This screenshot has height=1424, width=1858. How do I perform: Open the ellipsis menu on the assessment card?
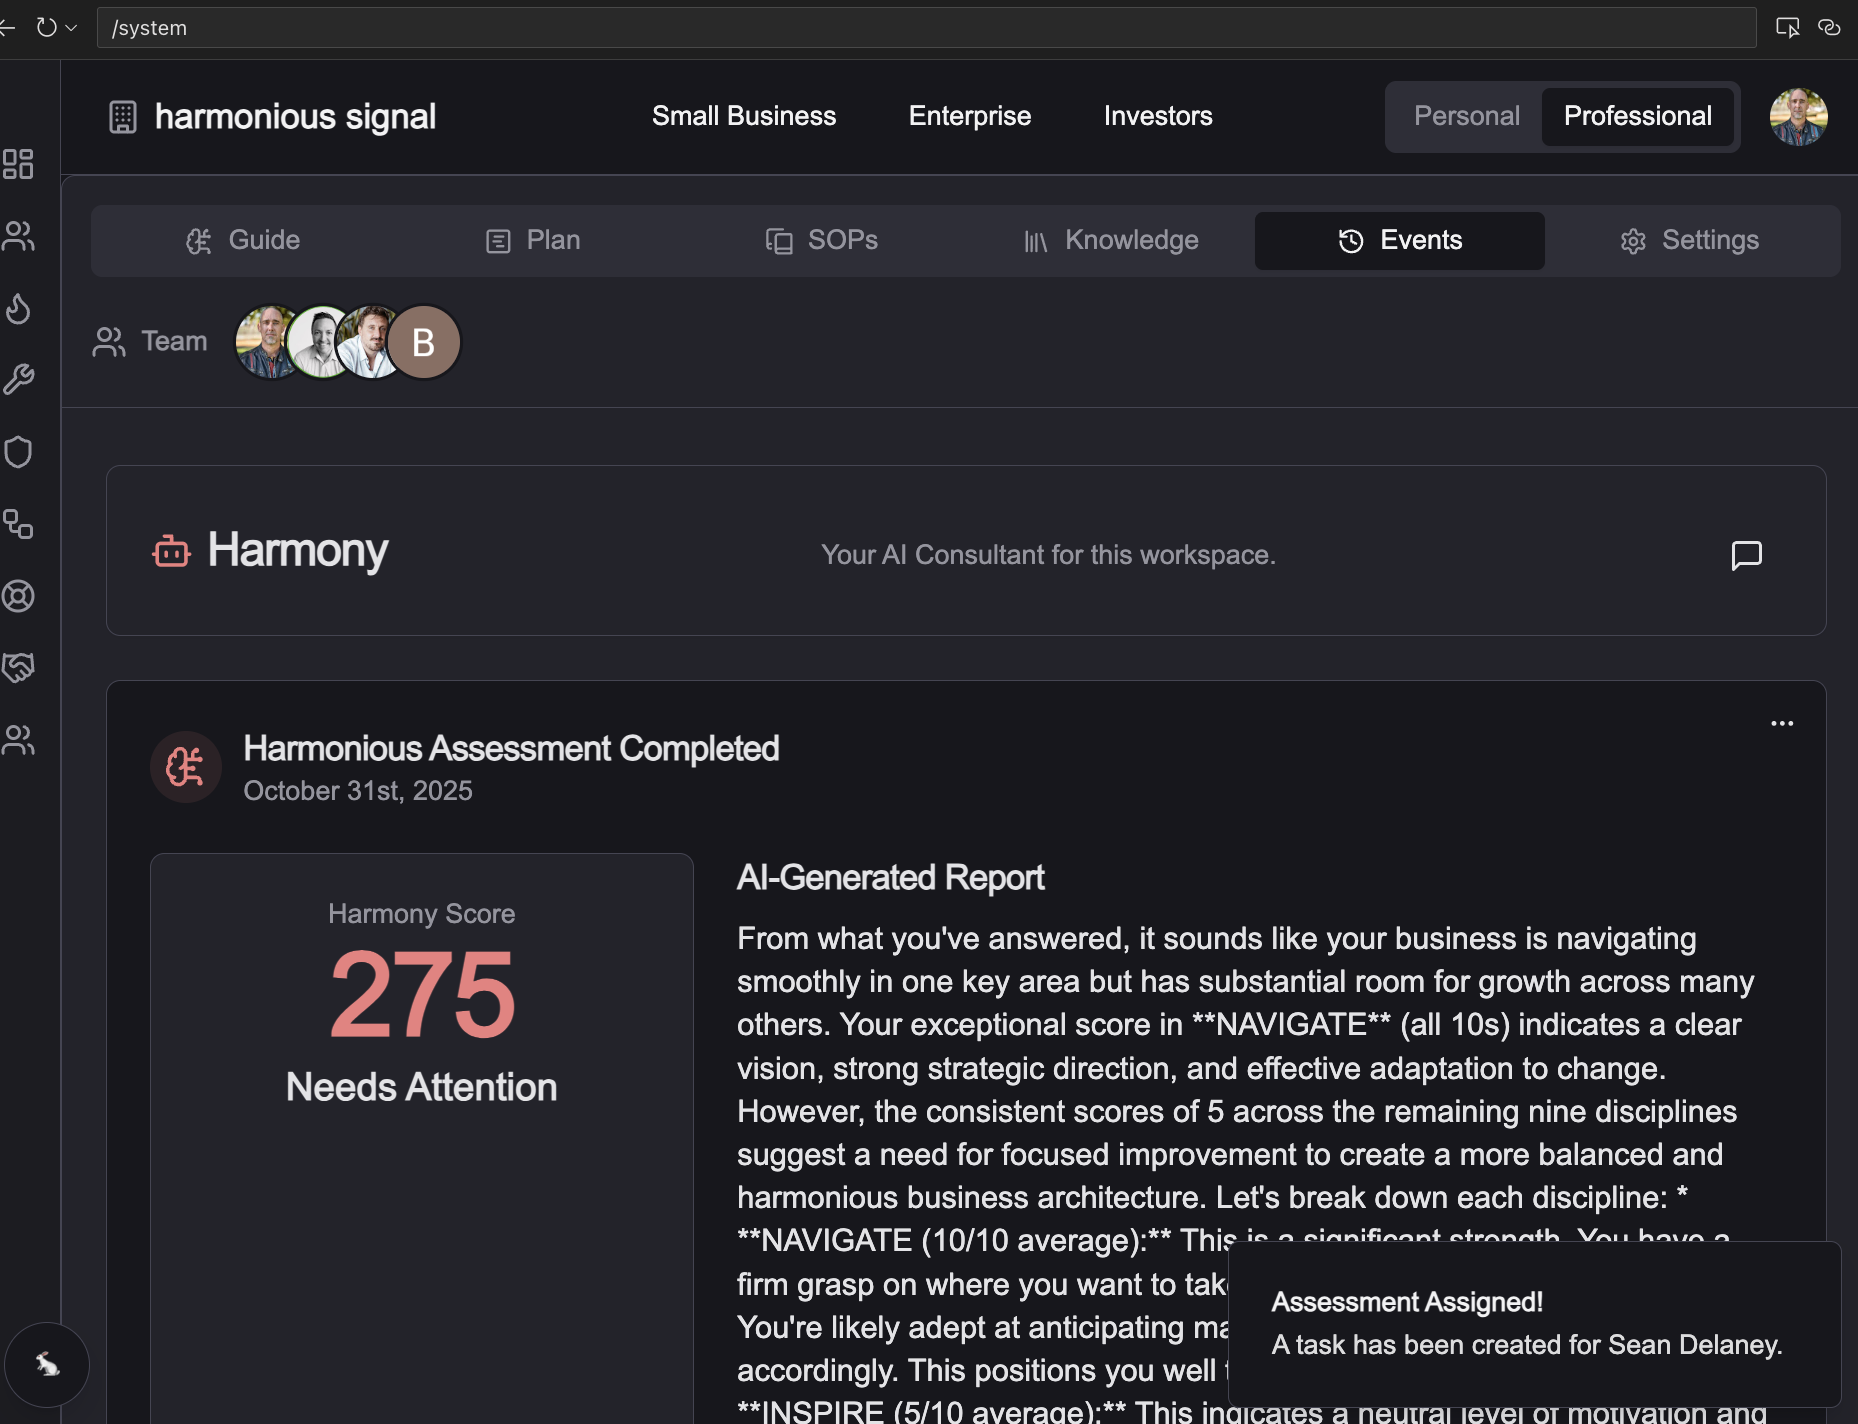pos(1781,723)
